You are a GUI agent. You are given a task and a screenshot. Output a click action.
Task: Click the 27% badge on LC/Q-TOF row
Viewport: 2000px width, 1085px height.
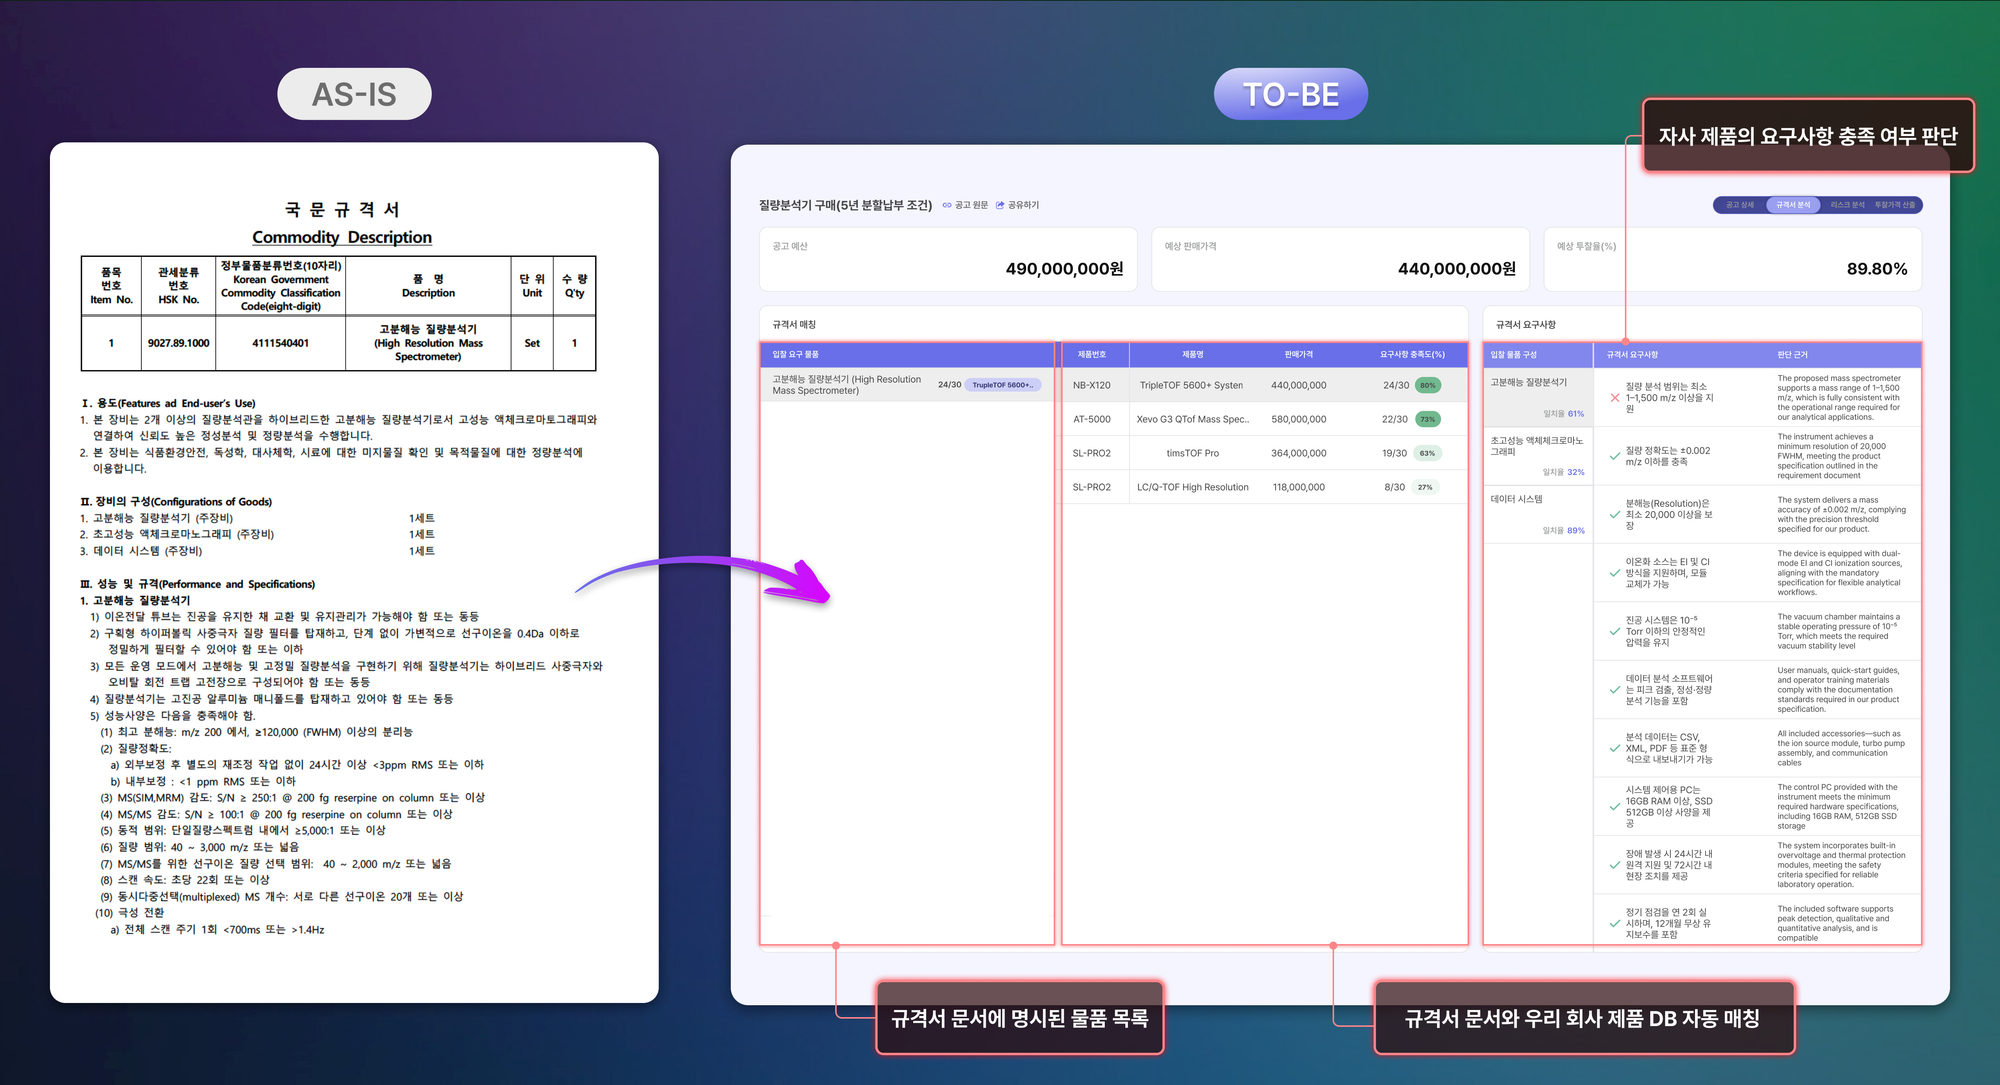pyautogui.click(x=1425, y=487)
